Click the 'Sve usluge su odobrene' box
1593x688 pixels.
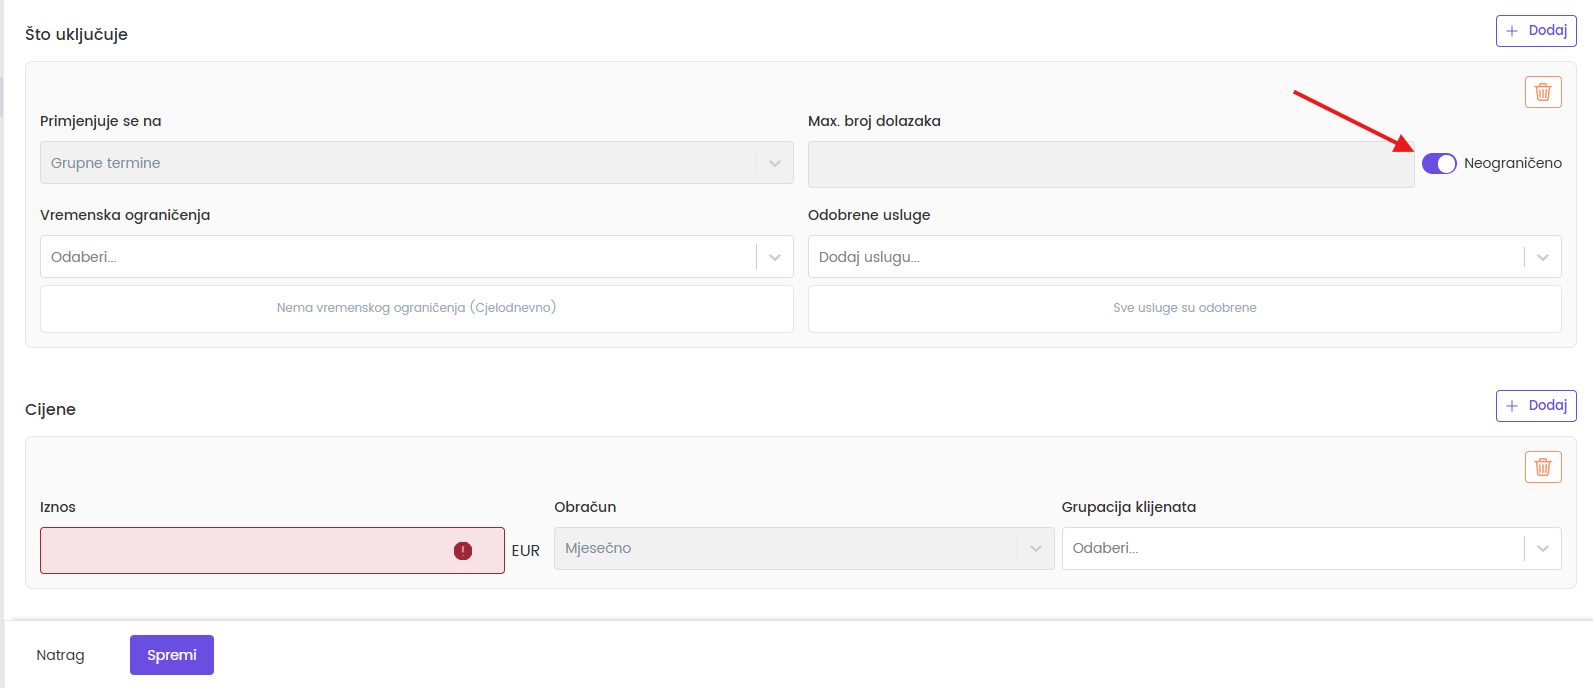[1184, 308]
